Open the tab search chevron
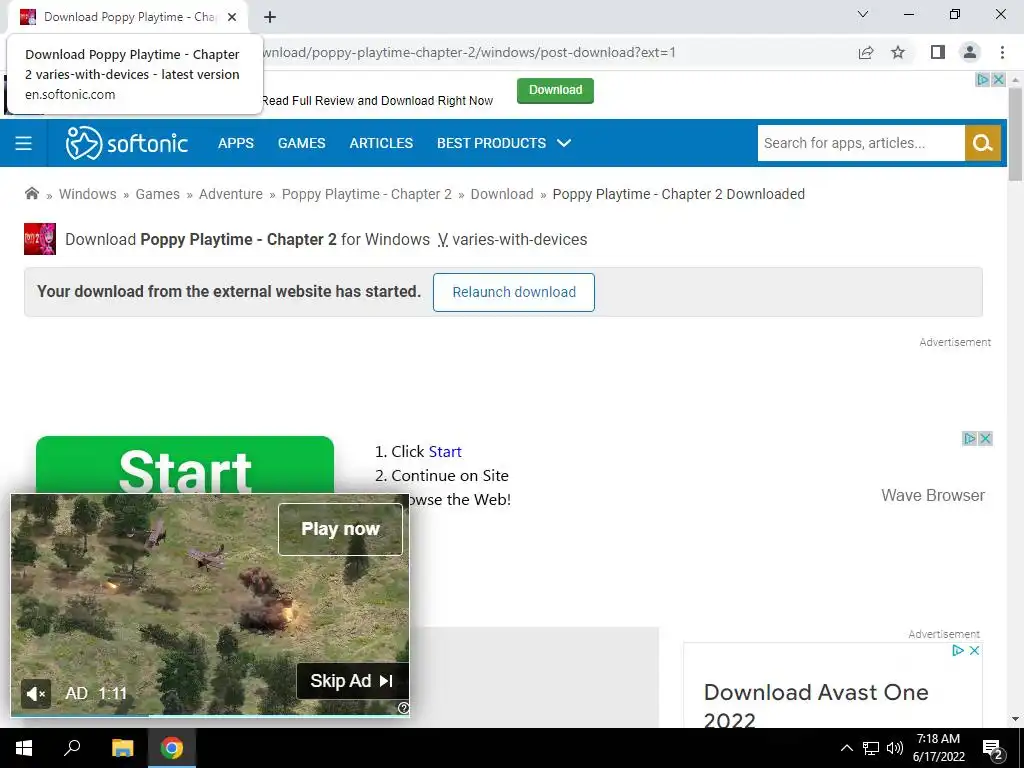Image resolution: width=1024 pixels, height=768 pixels. (863, 14)
